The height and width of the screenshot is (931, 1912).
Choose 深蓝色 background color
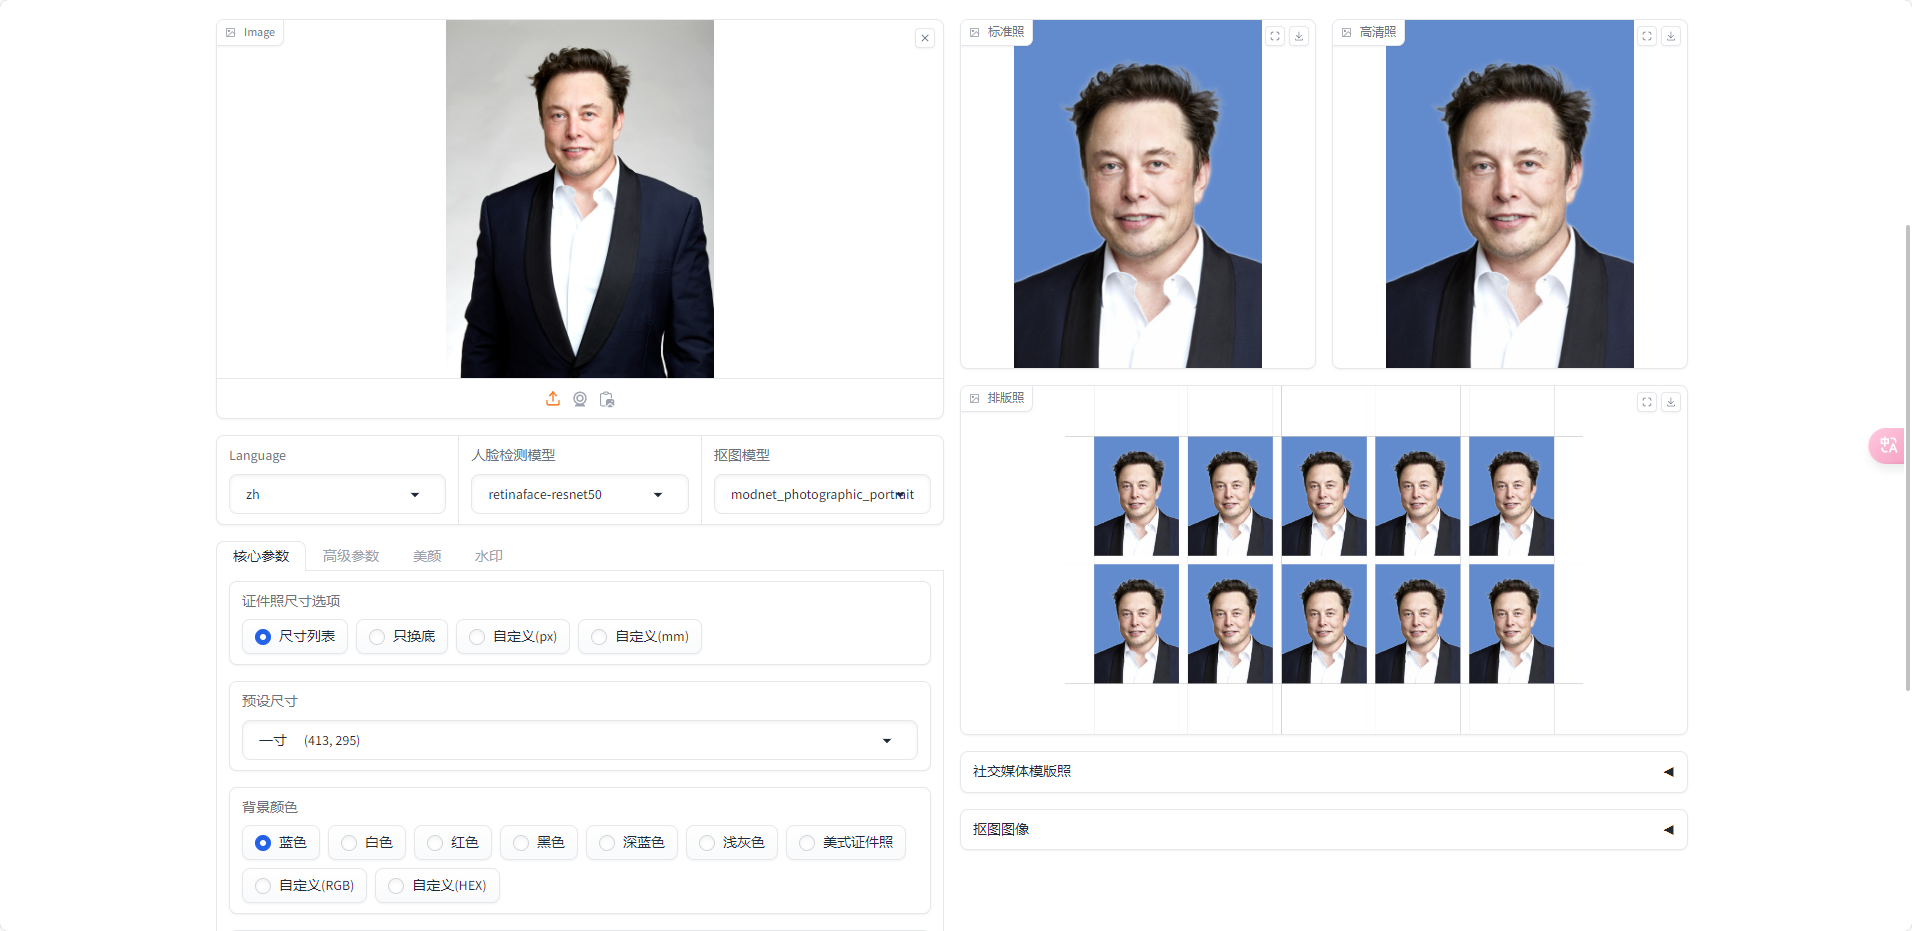[x=632, y=843]
